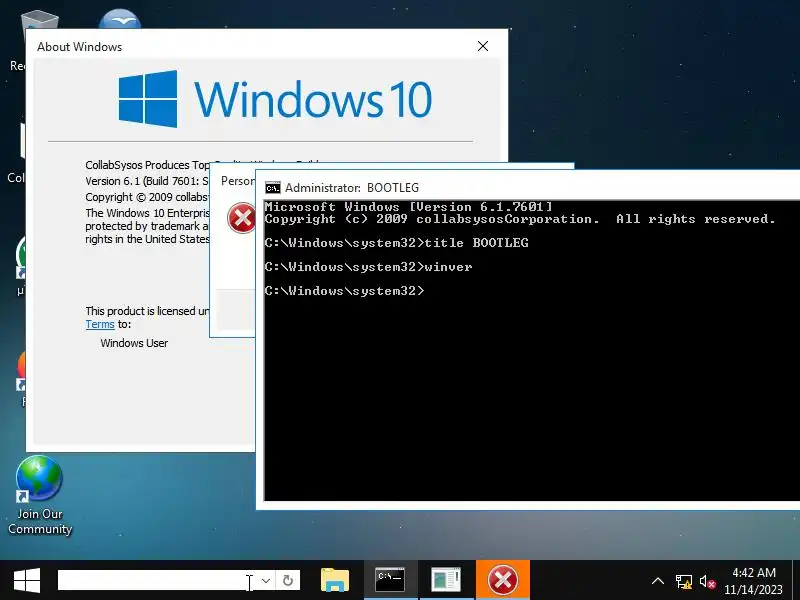
Task: Click the taskbar refresh button
Action: pos(288,581)
